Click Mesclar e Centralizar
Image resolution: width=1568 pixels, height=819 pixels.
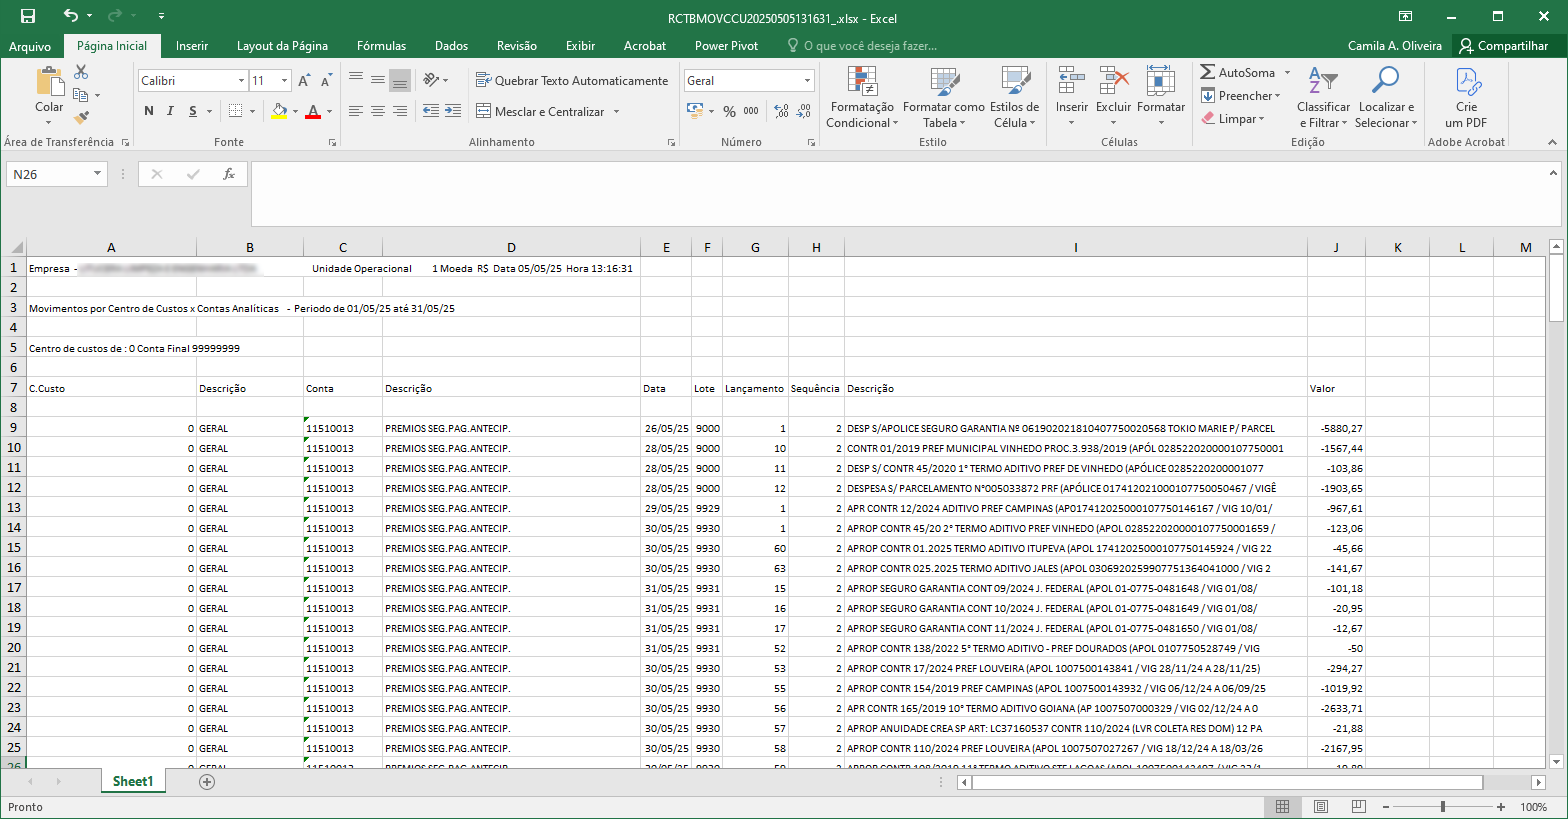(540, 111)
